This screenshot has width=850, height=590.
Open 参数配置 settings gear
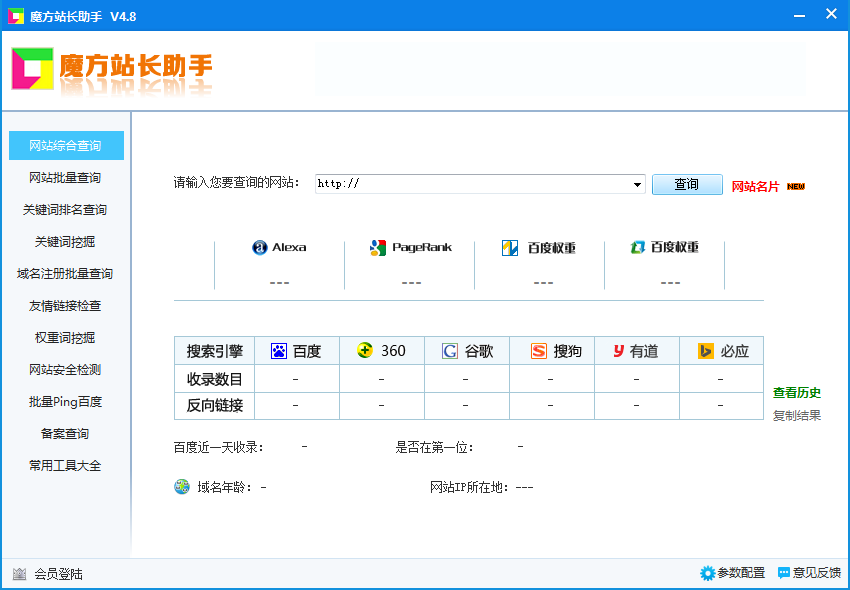(x=708, y=573)
